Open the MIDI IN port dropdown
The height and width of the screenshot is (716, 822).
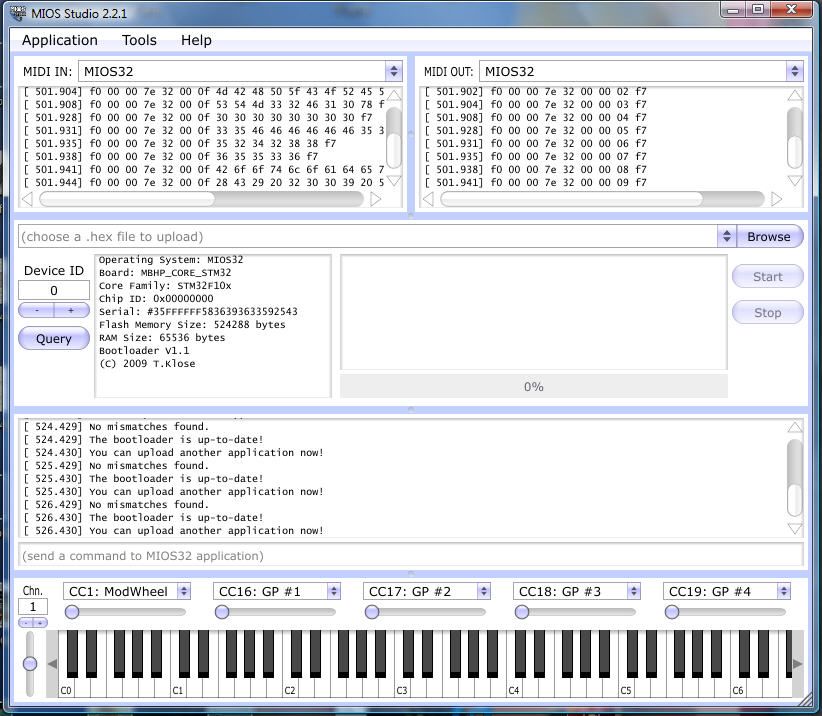click(x=240, y=71)
